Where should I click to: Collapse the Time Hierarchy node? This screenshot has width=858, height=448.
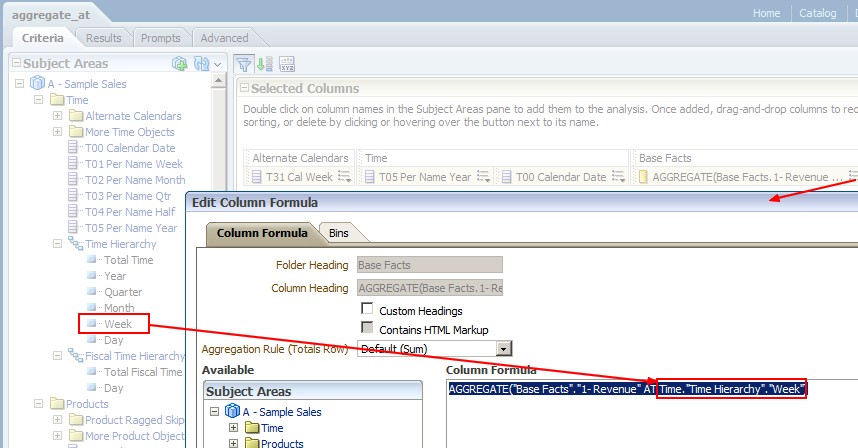pos(57,243)
